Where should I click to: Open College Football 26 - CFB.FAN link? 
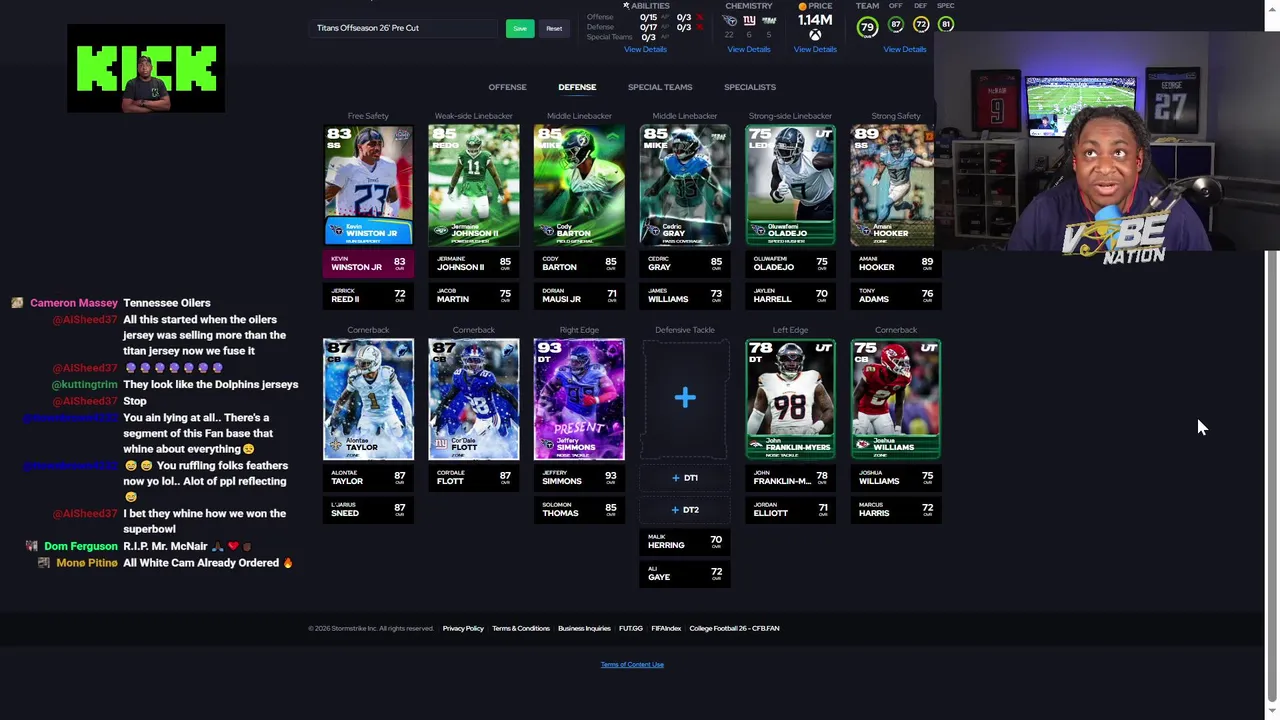coord(734,628)
